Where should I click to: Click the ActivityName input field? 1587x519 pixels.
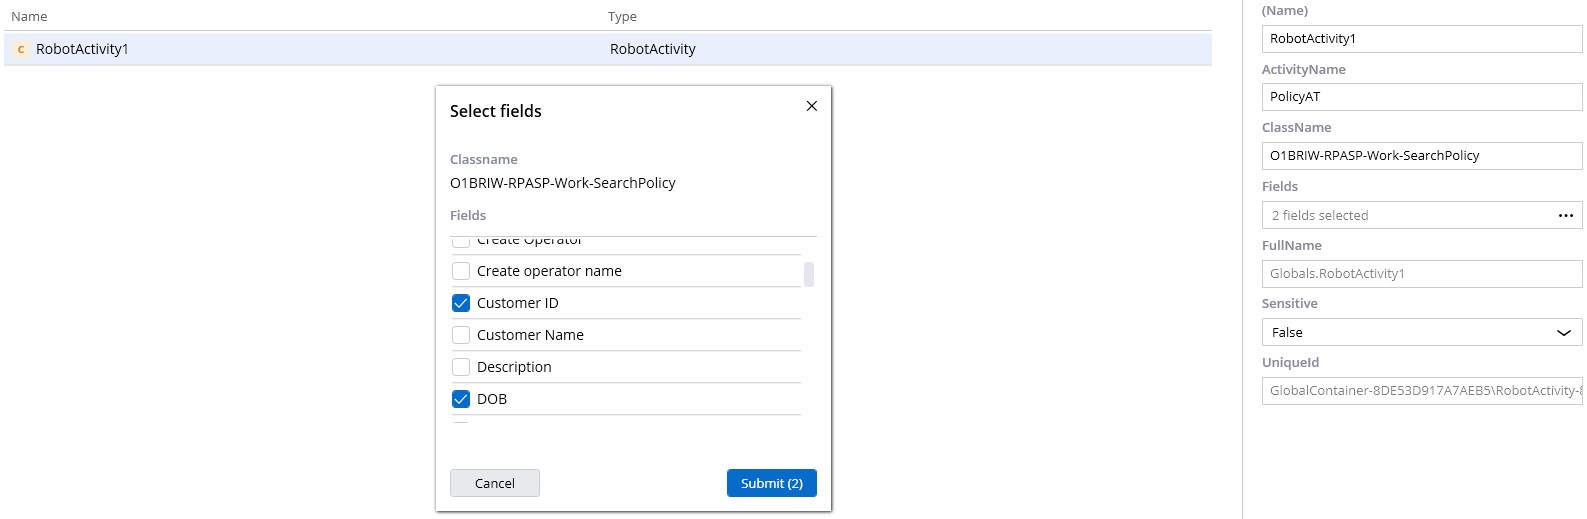pos(1421,97)
